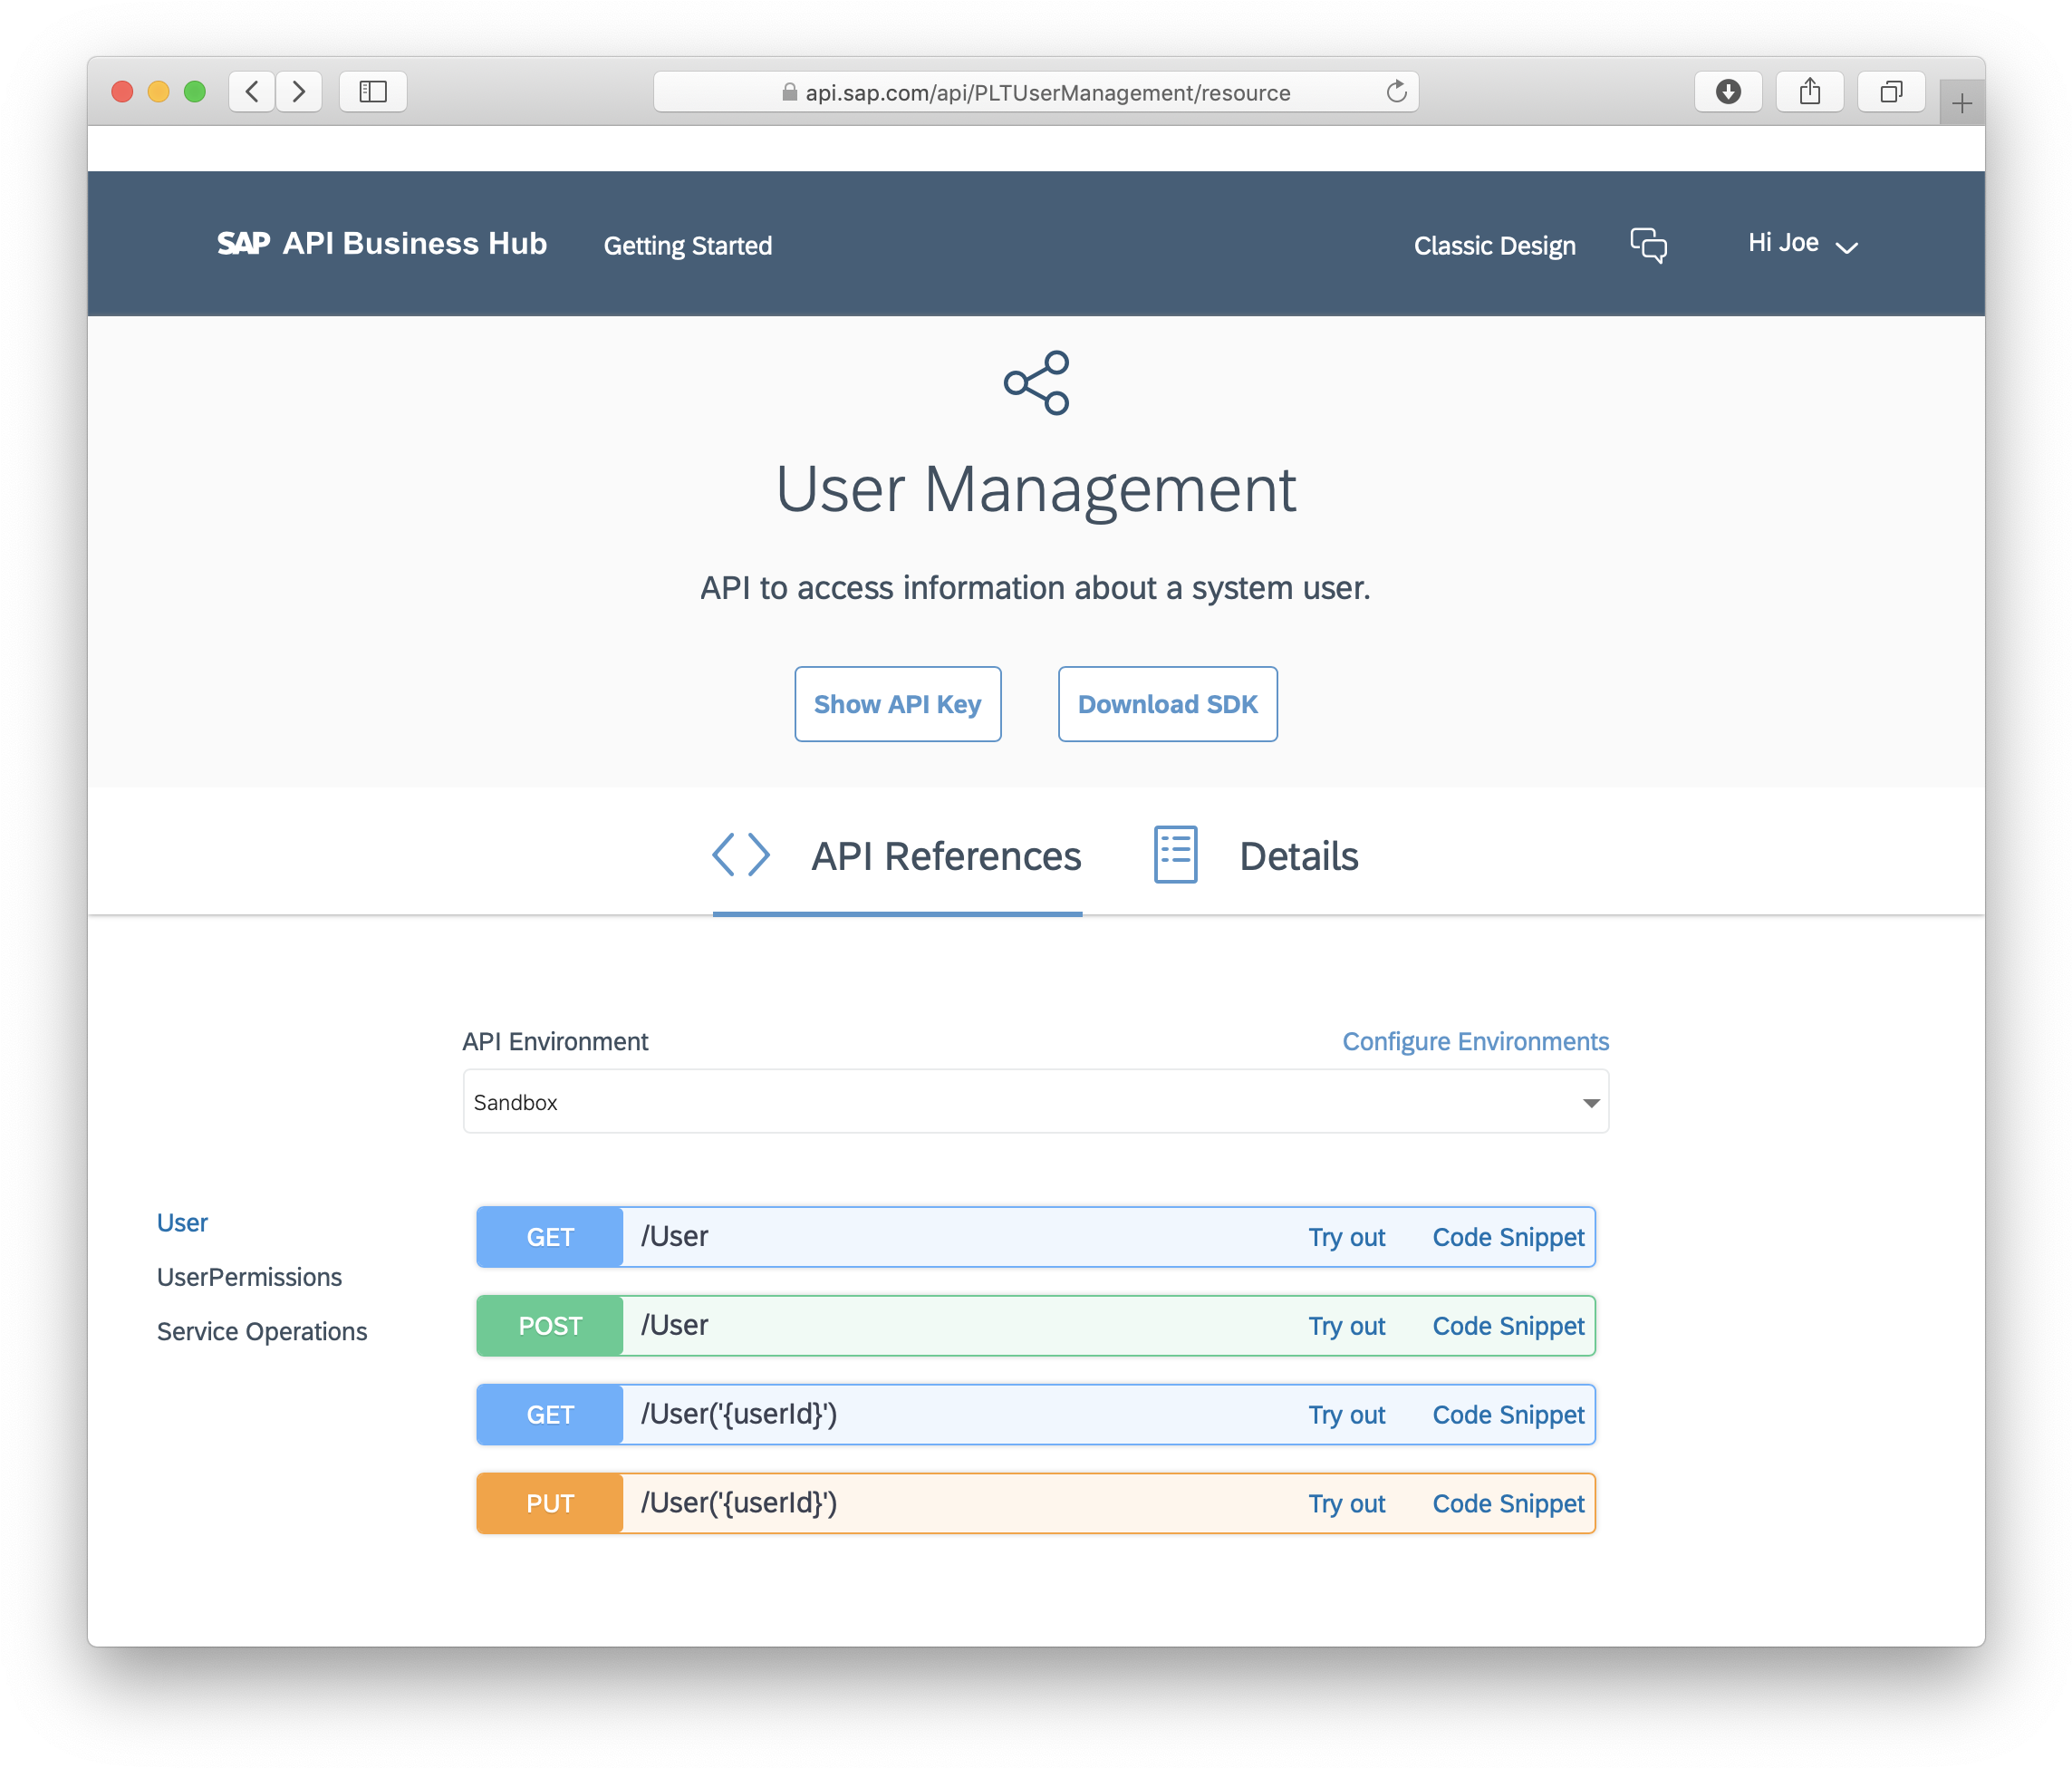Toggle the Safari sidebar icon
The height and width of the screenshot is (1768, 2072).
[x=373, y=92]
